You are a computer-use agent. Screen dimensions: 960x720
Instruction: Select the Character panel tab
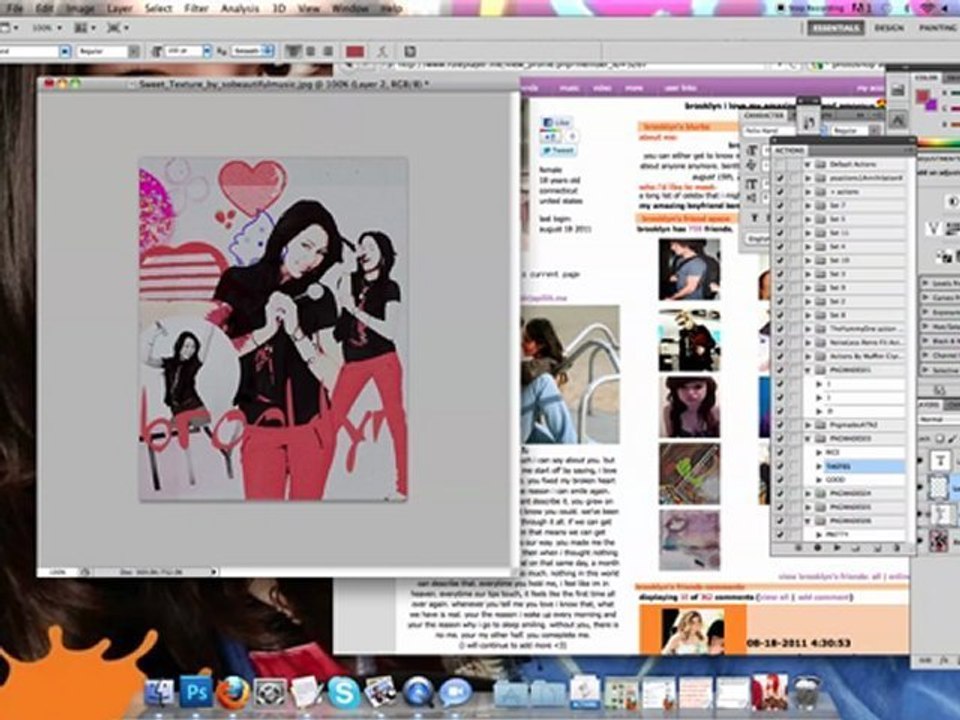[x=765, y=115]
